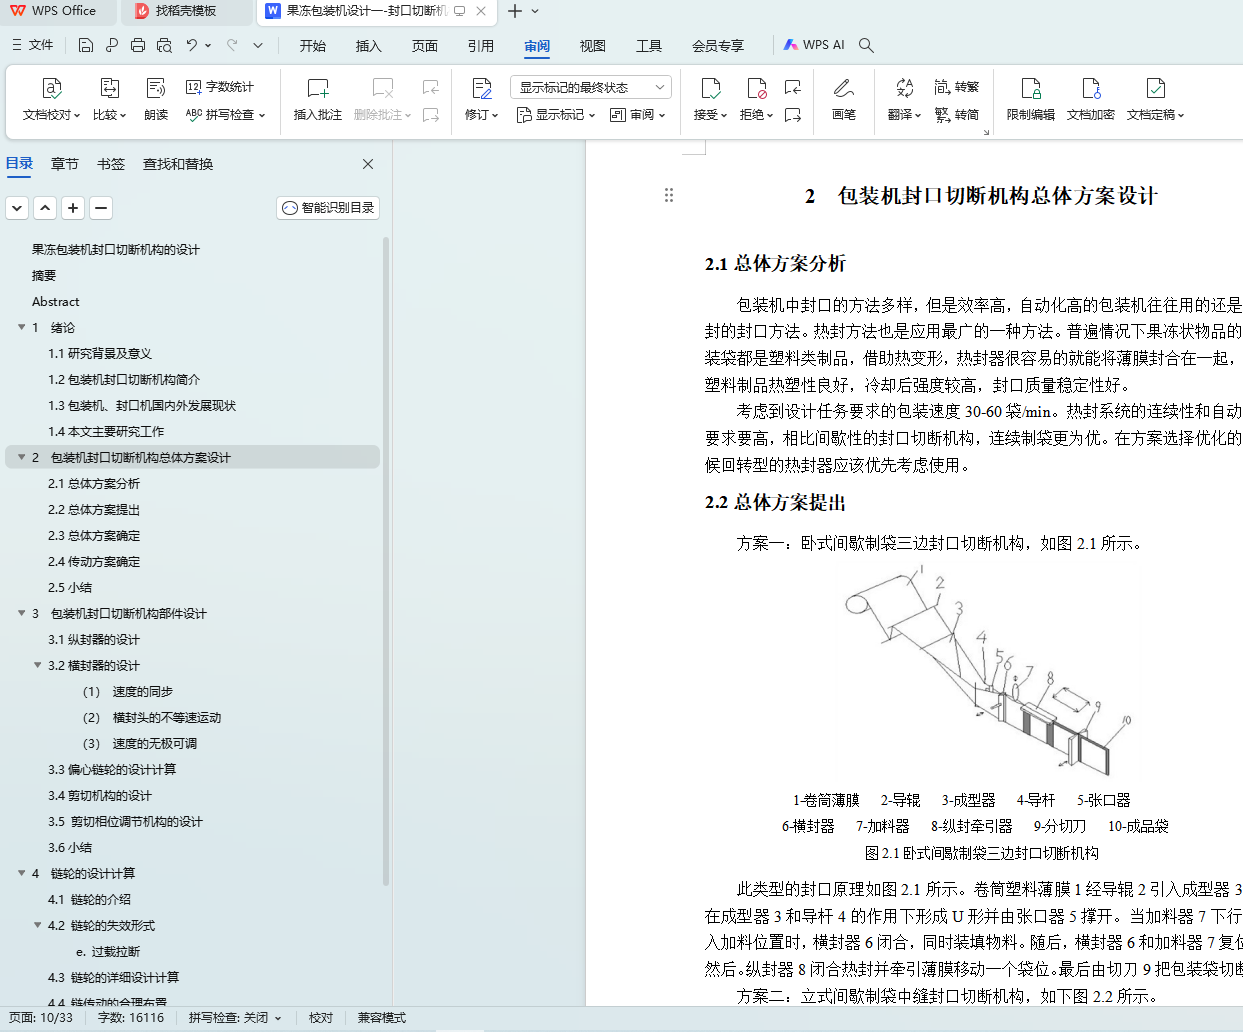This screenshot has height=1032, width=1243.
Task: Switch to 章节 tab in navigation pane
Action: [x=65, y=164]
